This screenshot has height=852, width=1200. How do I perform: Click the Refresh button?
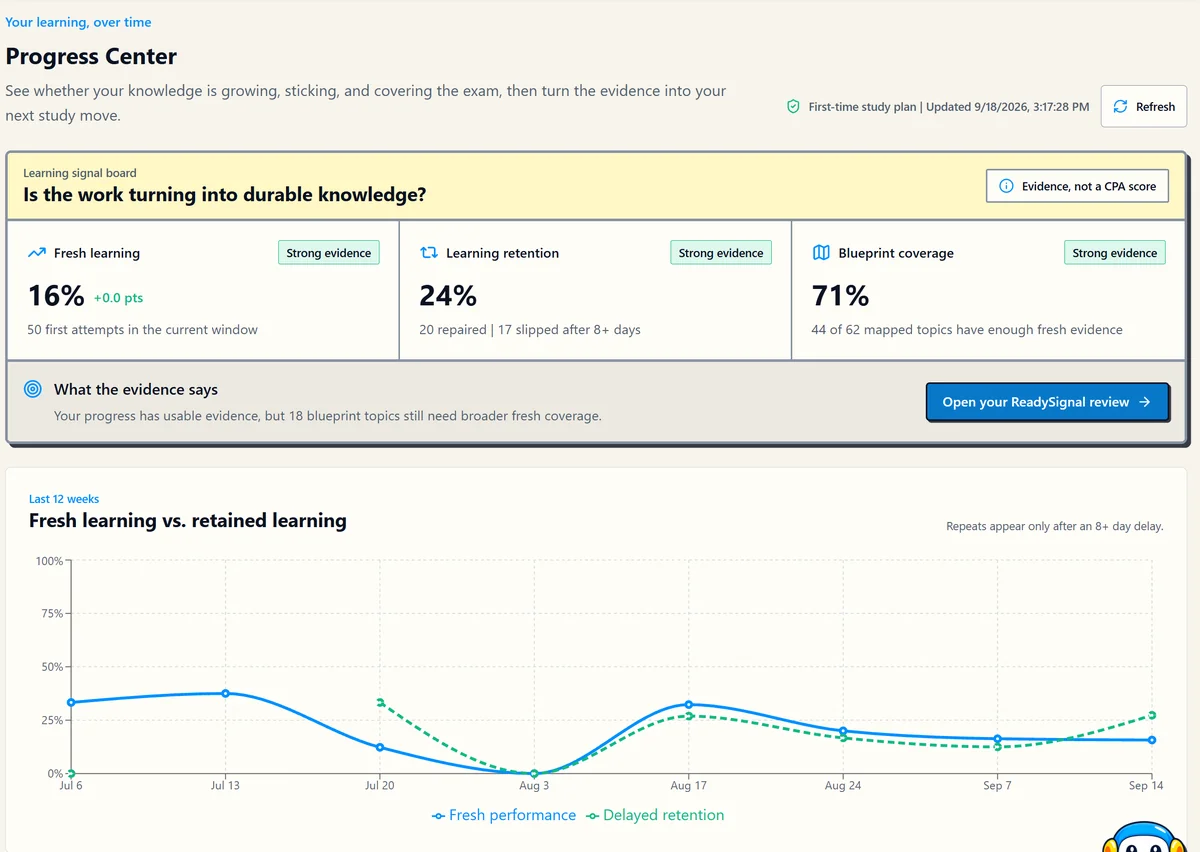[x=1143, y=106]
